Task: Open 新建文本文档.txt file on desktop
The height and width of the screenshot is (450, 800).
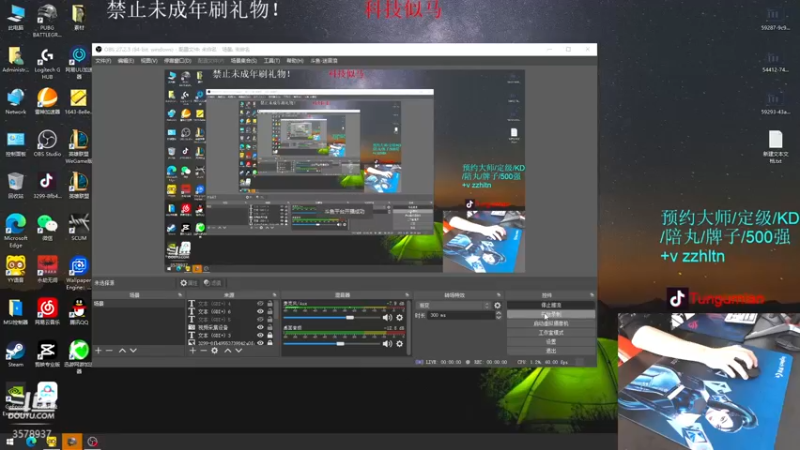Action: coord(776,146)
